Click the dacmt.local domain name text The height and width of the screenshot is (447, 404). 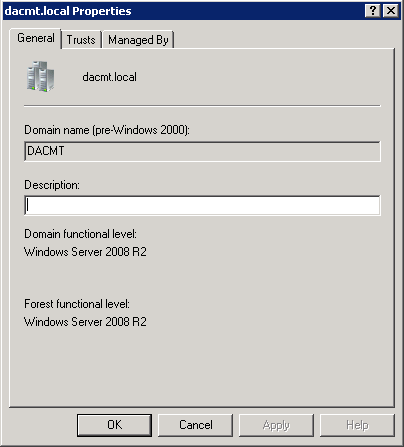pos(109,77)
